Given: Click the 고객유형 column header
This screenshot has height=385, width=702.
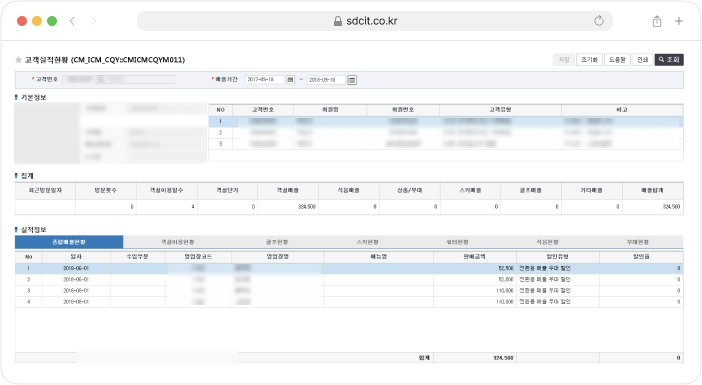Looking at the screenshot, I should coord(500,110).
